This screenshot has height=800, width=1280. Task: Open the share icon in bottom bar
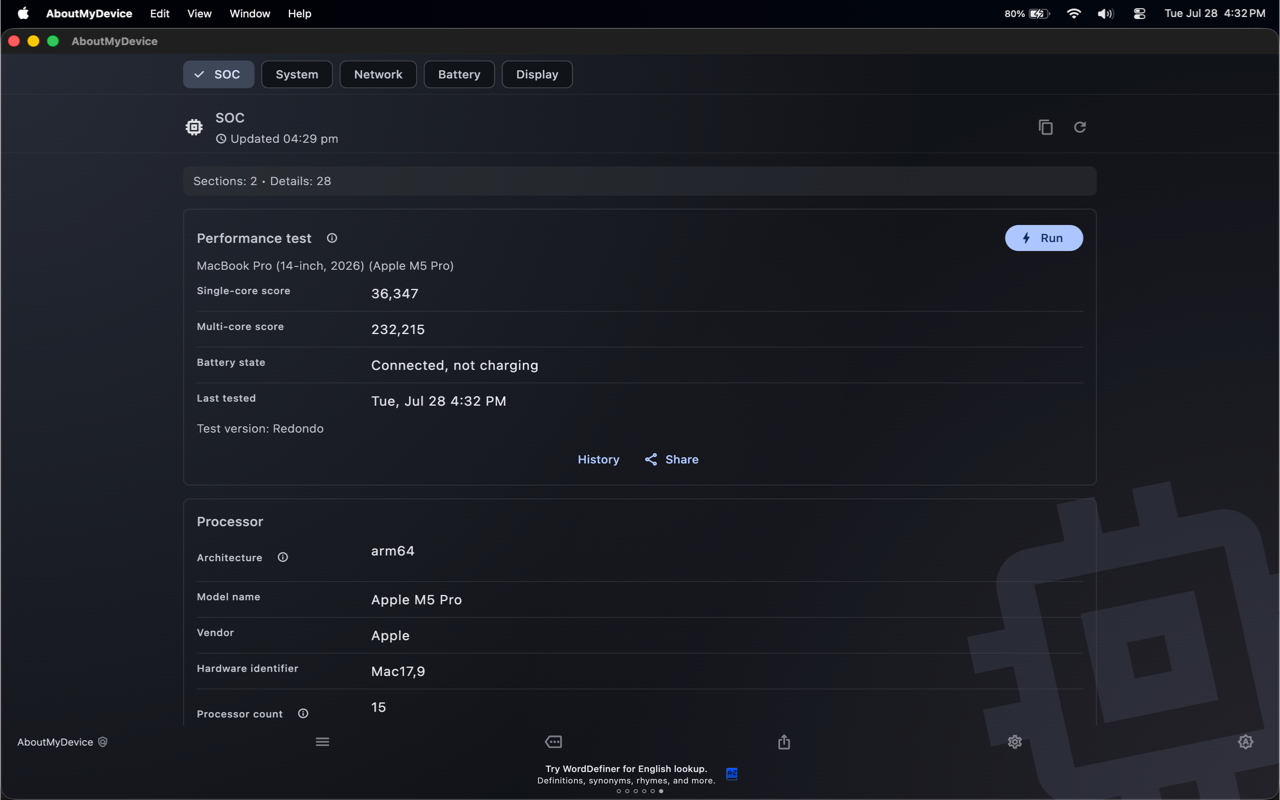point(784,742)
